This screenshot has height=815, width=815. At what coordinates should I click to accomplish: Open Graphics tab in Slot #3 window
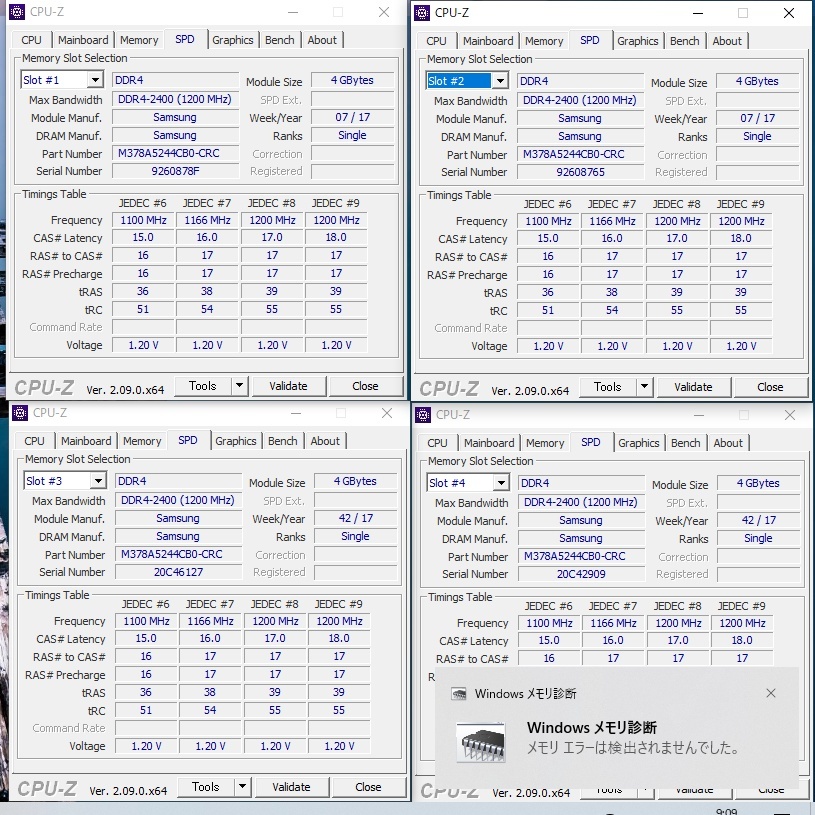pos(235,441)
